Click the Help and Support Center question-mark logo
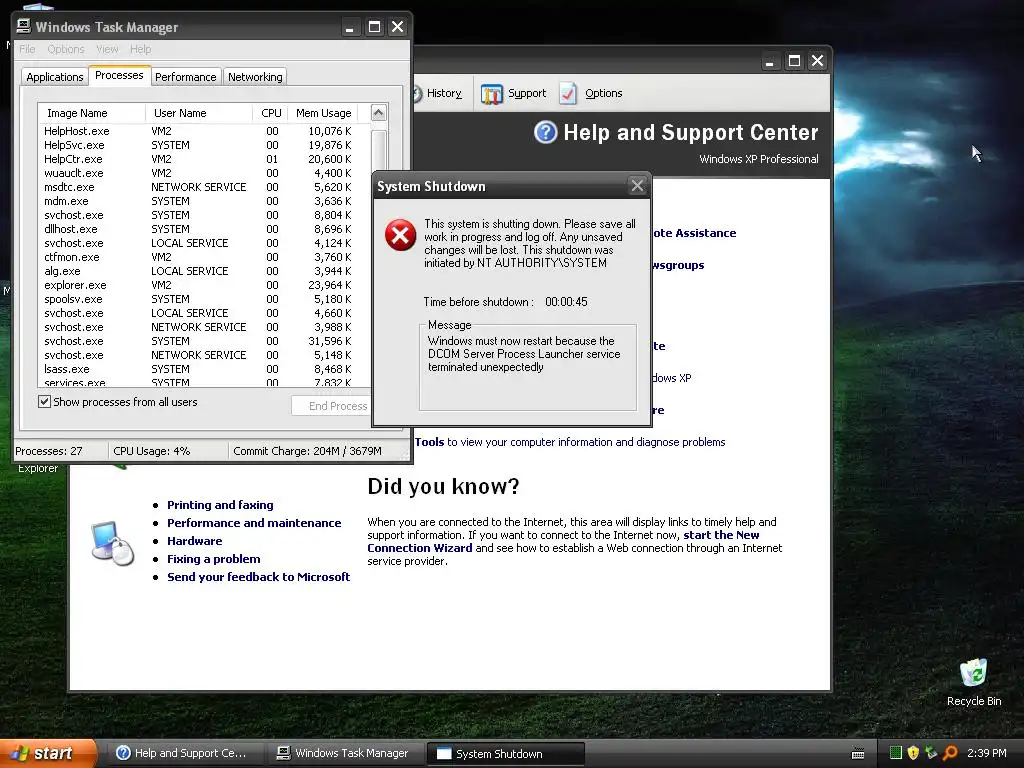This screenshot has width=1024, height=768. pyautogui.click(x=545, y=132)
